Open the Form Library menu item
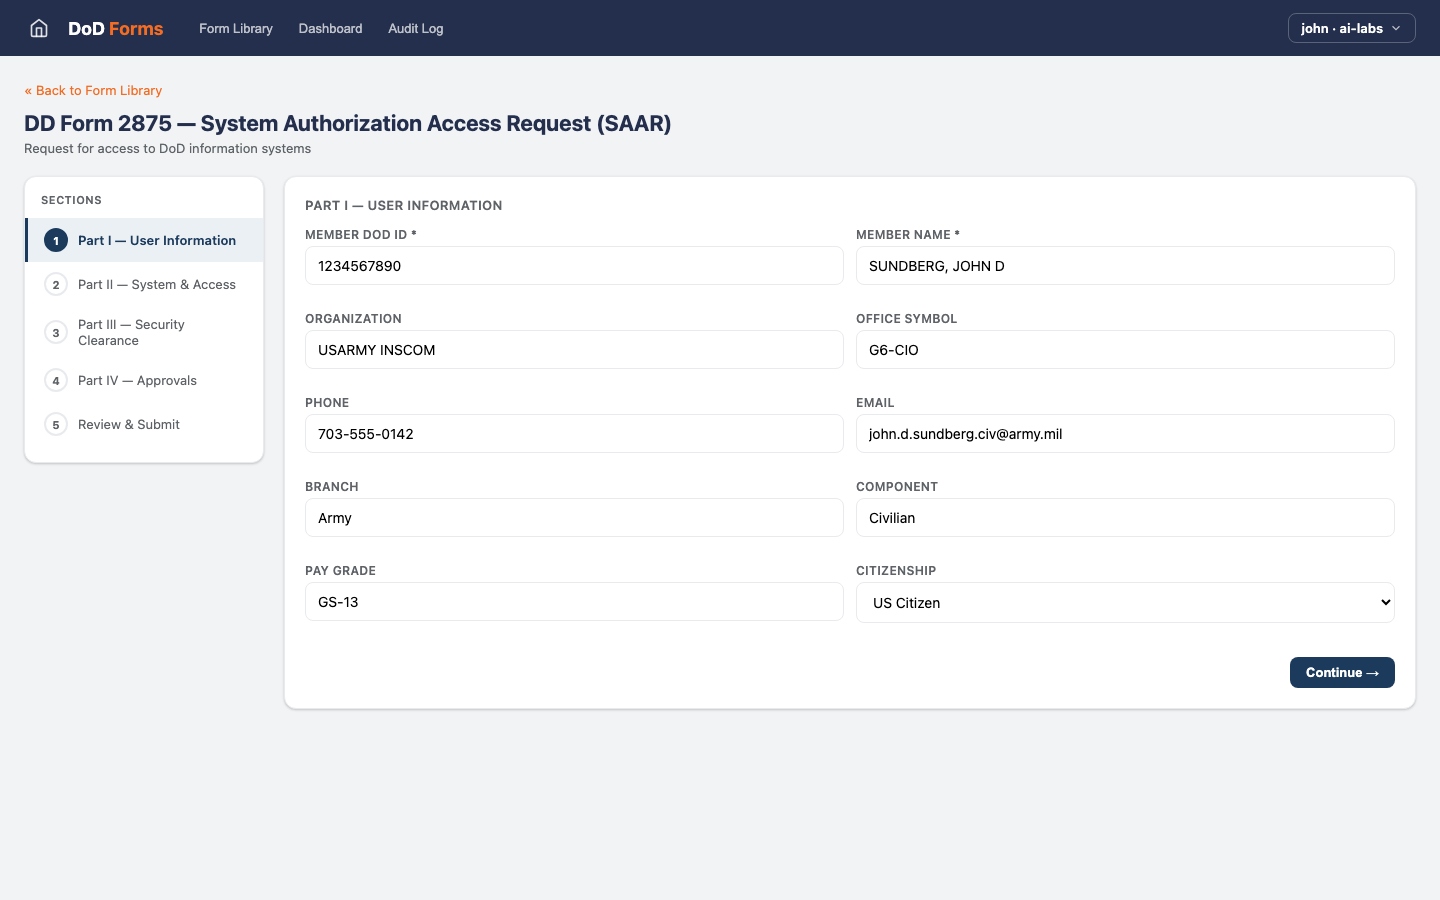The height and width of the screenshot is (900, 1440). tap(236, 28)
